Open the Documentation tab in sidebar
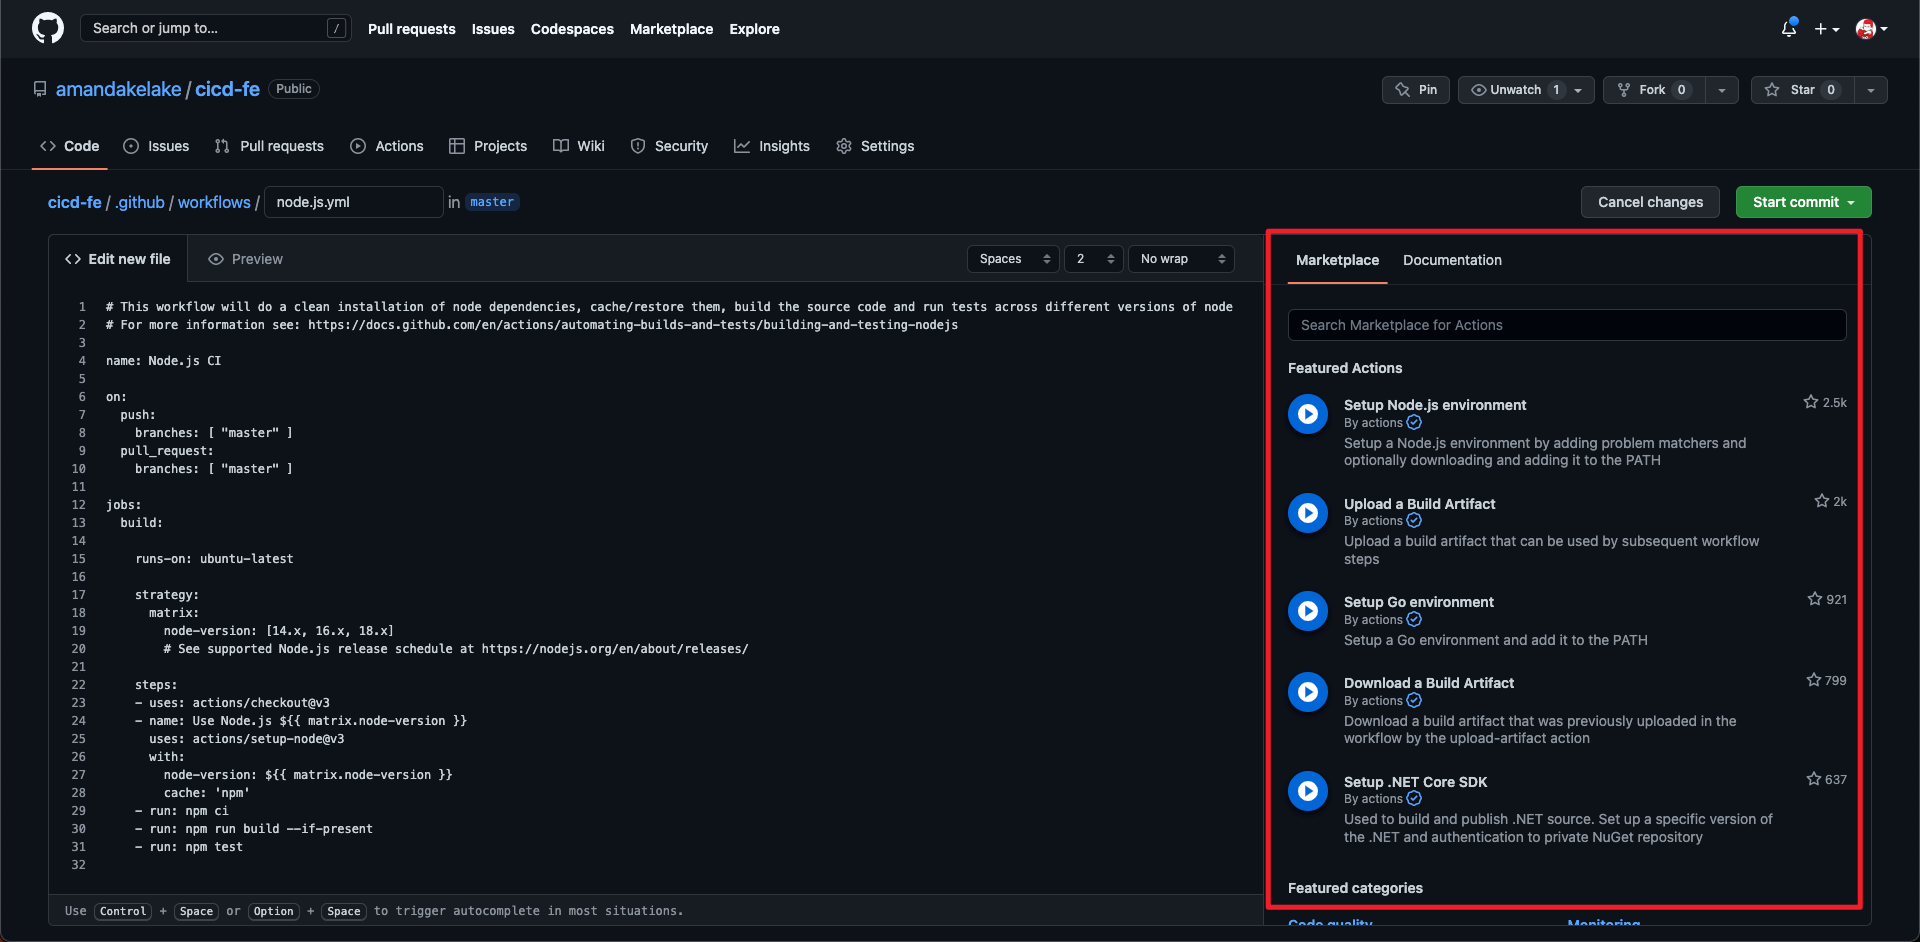This screenshot has width=1920, height=942. (1452, 260)
